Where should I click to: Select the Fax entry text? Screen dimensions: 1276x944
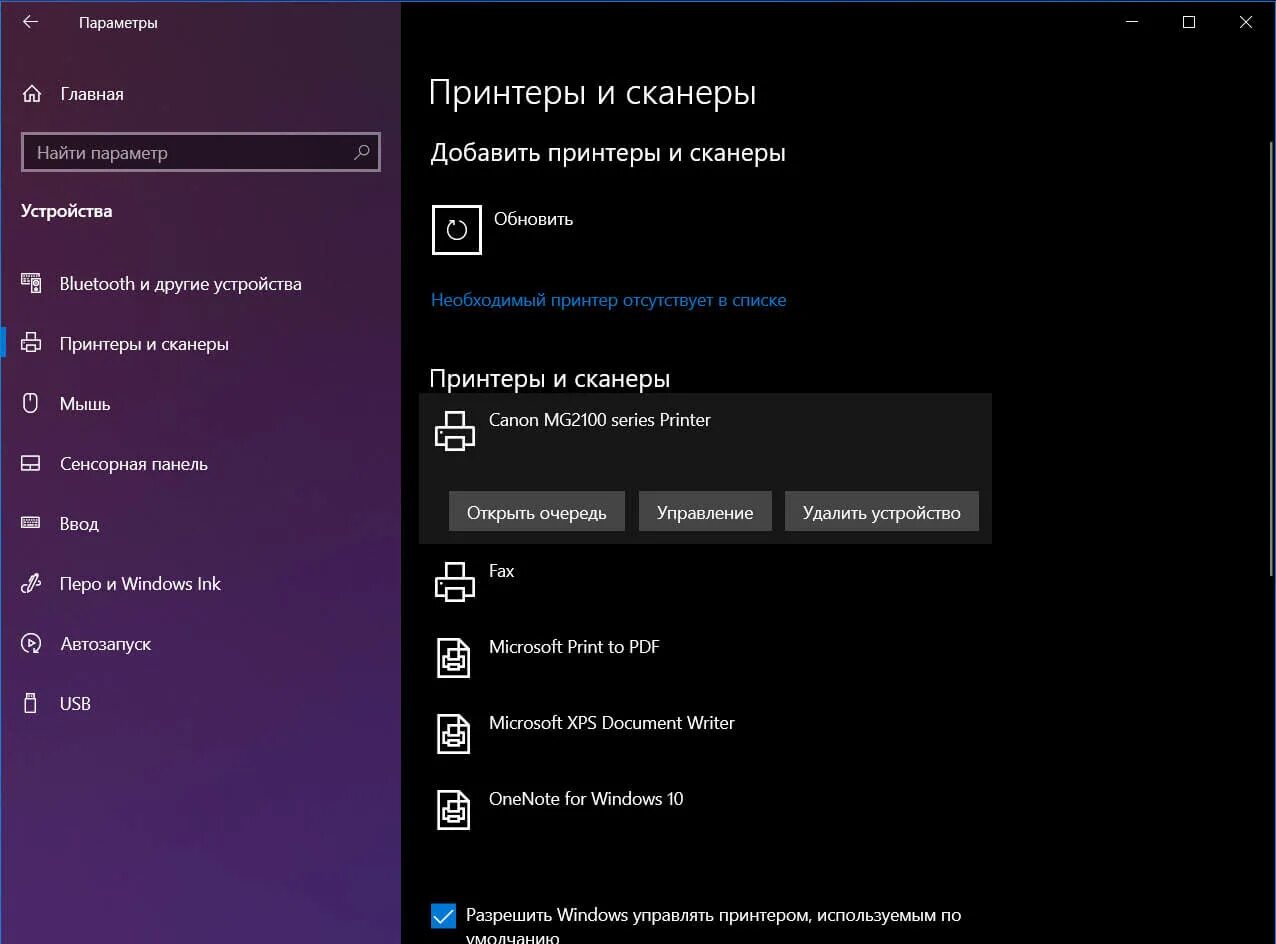click(501, 571)
